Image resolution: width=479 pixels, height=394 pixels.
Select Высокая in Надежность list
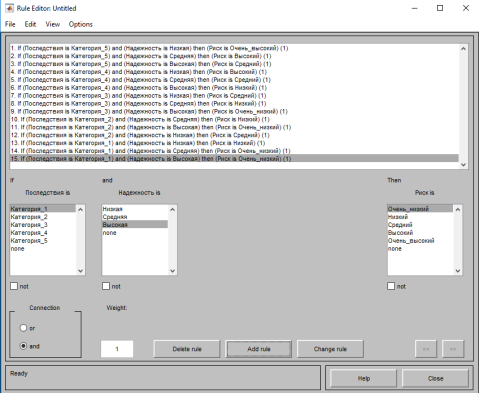(x=135, y=225)
